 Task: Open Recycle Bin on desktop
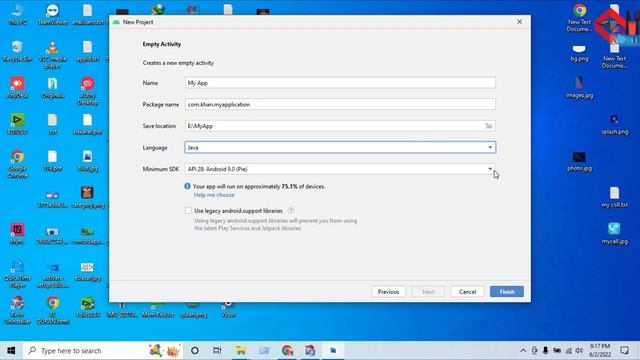17,51
